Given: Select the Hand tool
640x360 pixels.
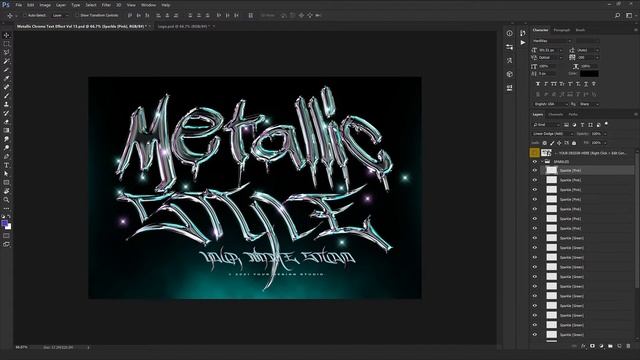Looking at the screenshot, I should coord(7,191).
